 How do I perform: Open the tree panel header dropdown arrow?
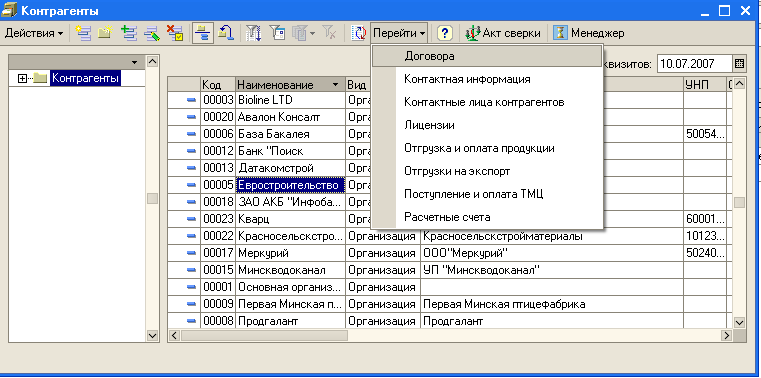pos(134,62)
